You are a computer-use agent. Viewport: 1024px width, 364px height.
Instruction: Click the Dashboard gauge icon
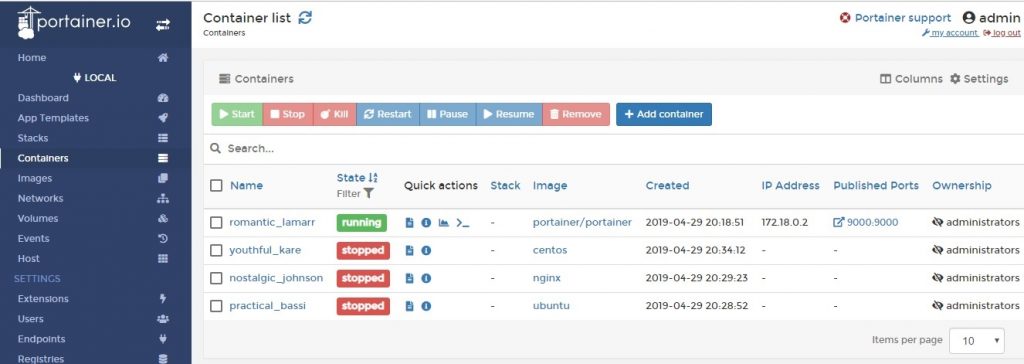coord(163,98)
